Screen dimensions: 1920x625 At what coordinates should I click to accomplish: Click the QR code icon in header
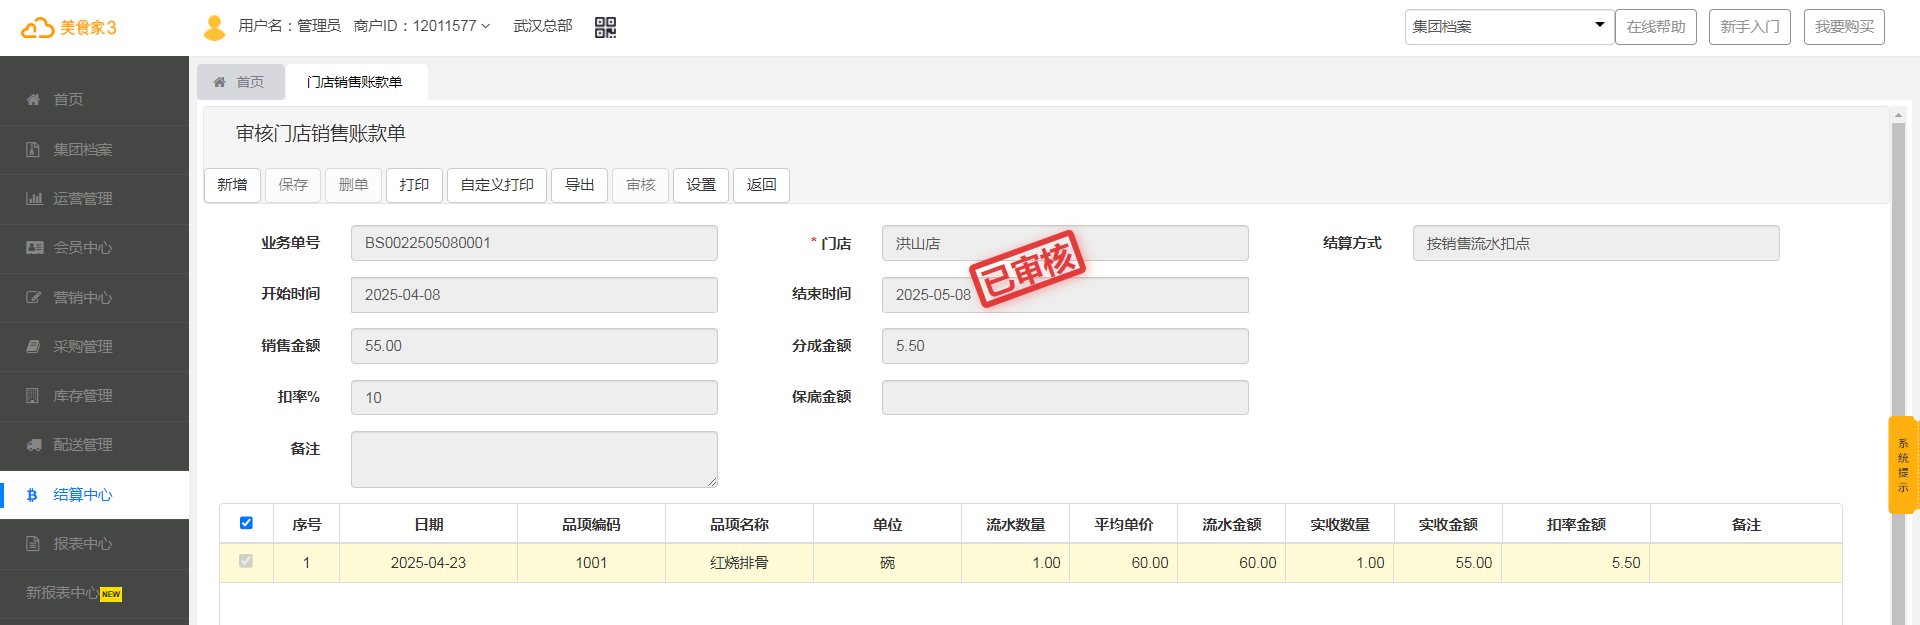pos(605,27)
